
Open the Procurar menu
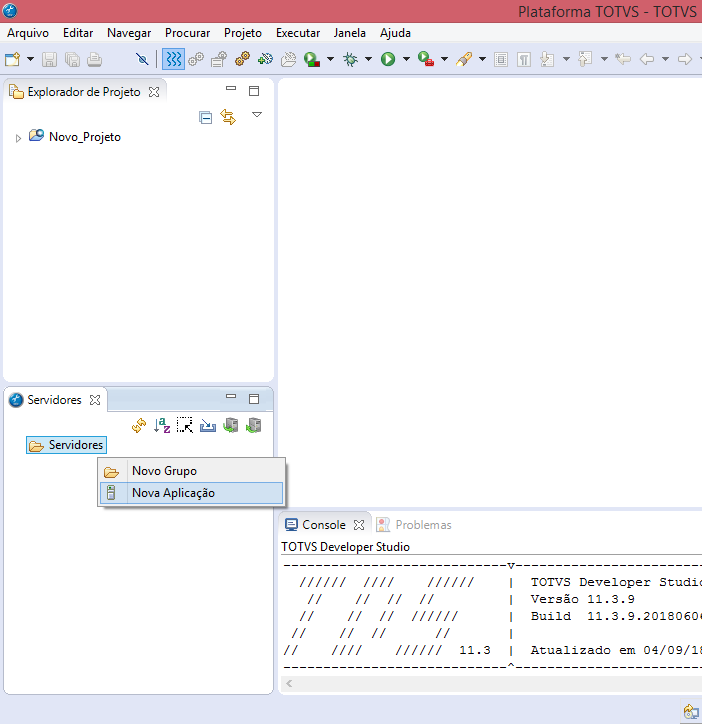[x=188, y=33]
